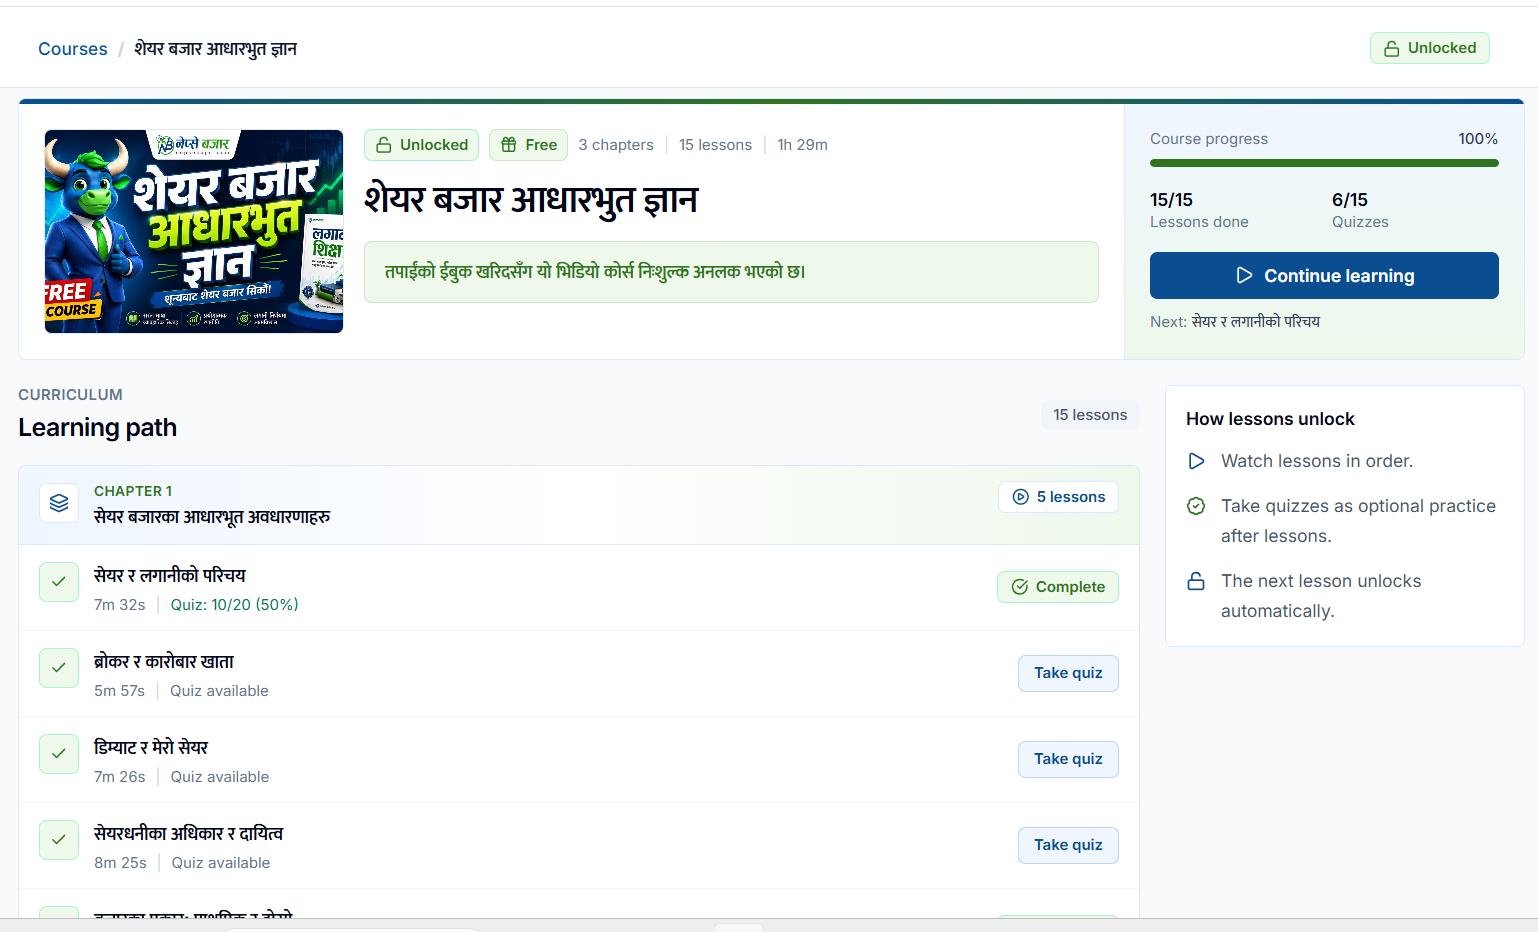The height and width of the screenshot is (932, 1538).
Task: Click the check circle icon beside Take quizzes tip
Action: point(1196,506)
